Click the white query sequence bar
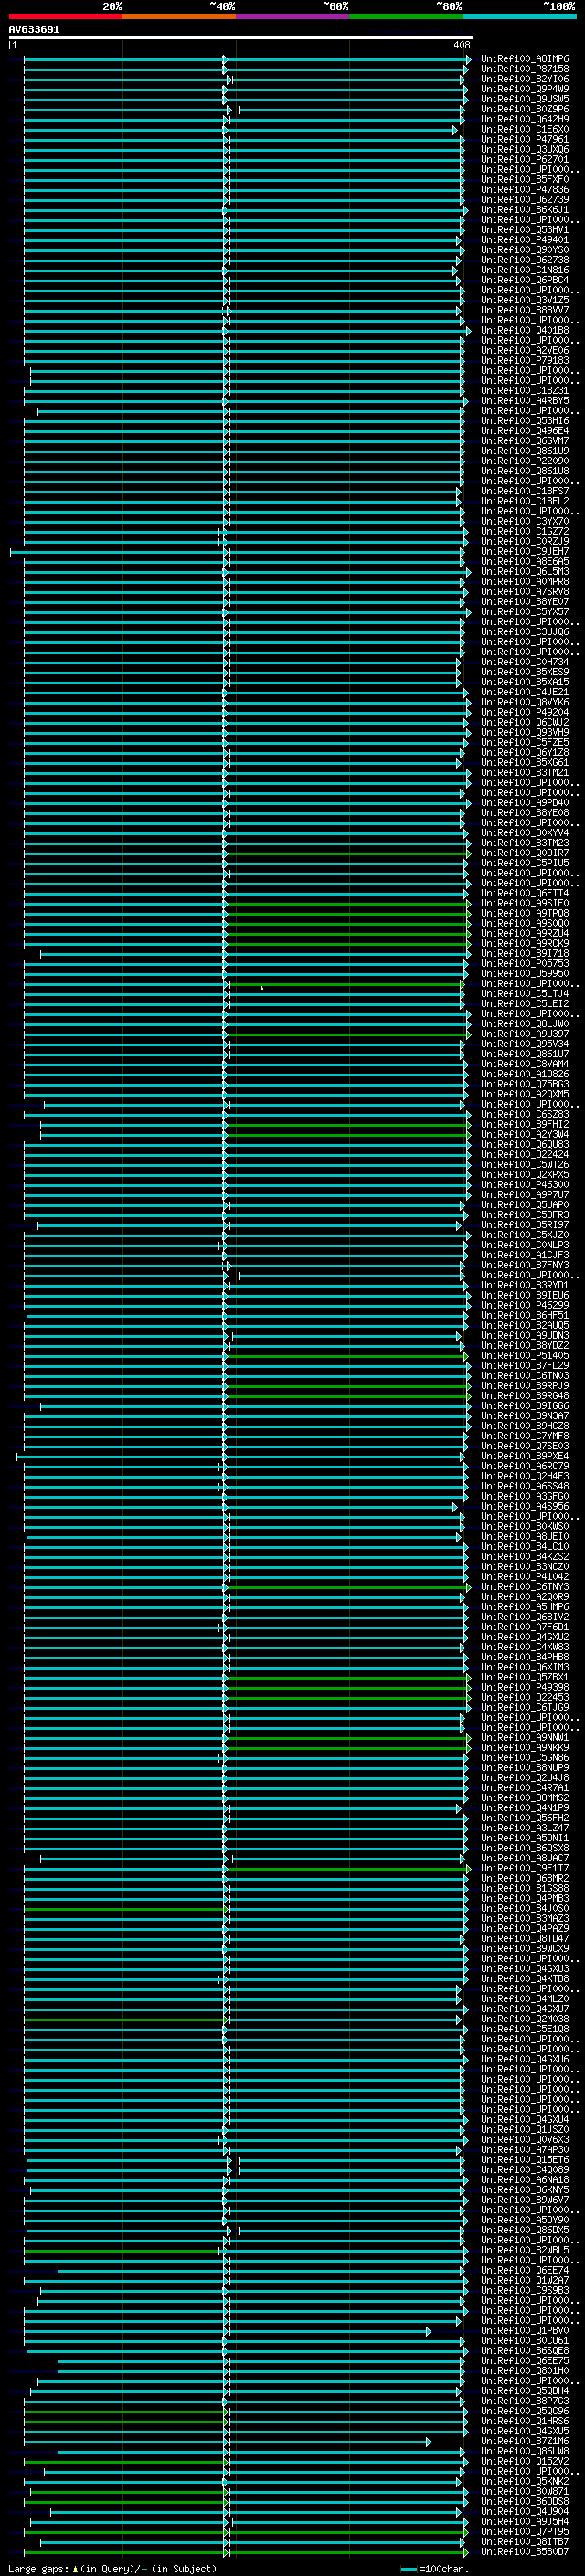Viewport: 585px width, 2576px height. (x=241, y=38)
